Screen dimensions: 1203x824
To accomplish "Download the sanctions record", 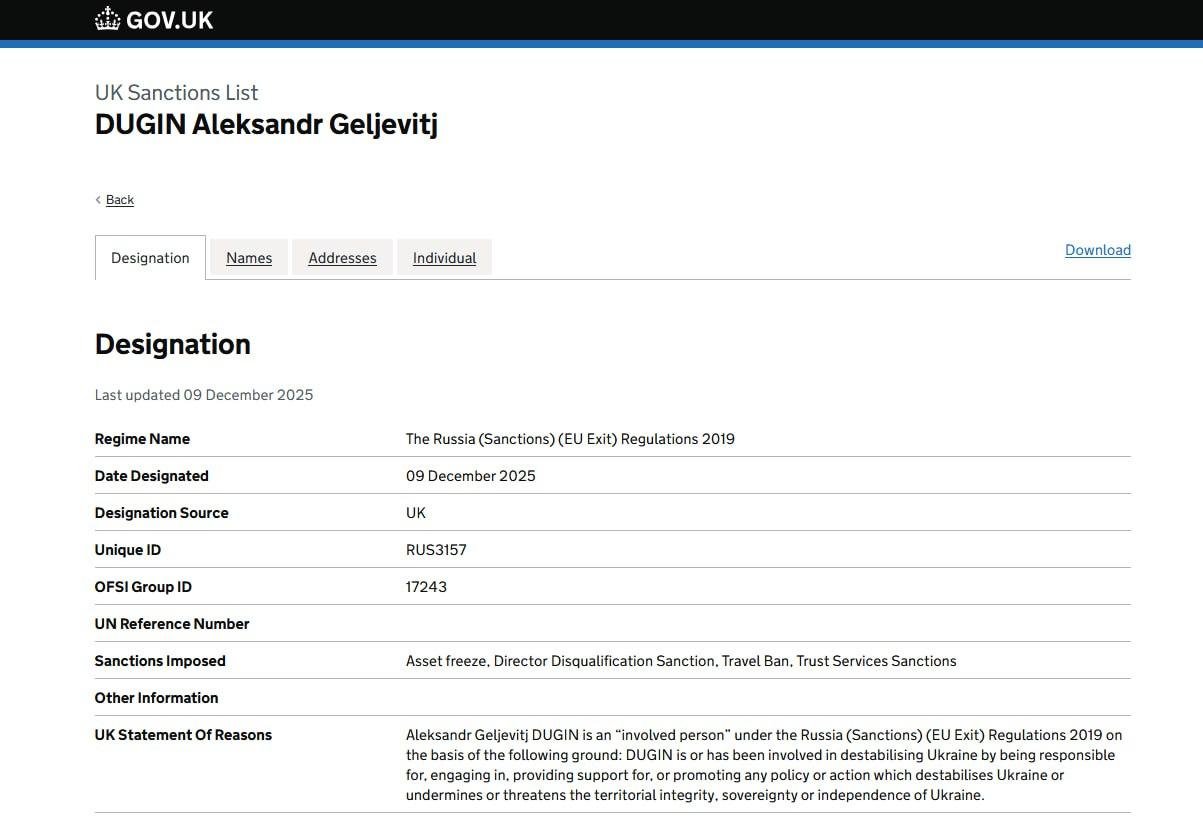I will 1097,250.
